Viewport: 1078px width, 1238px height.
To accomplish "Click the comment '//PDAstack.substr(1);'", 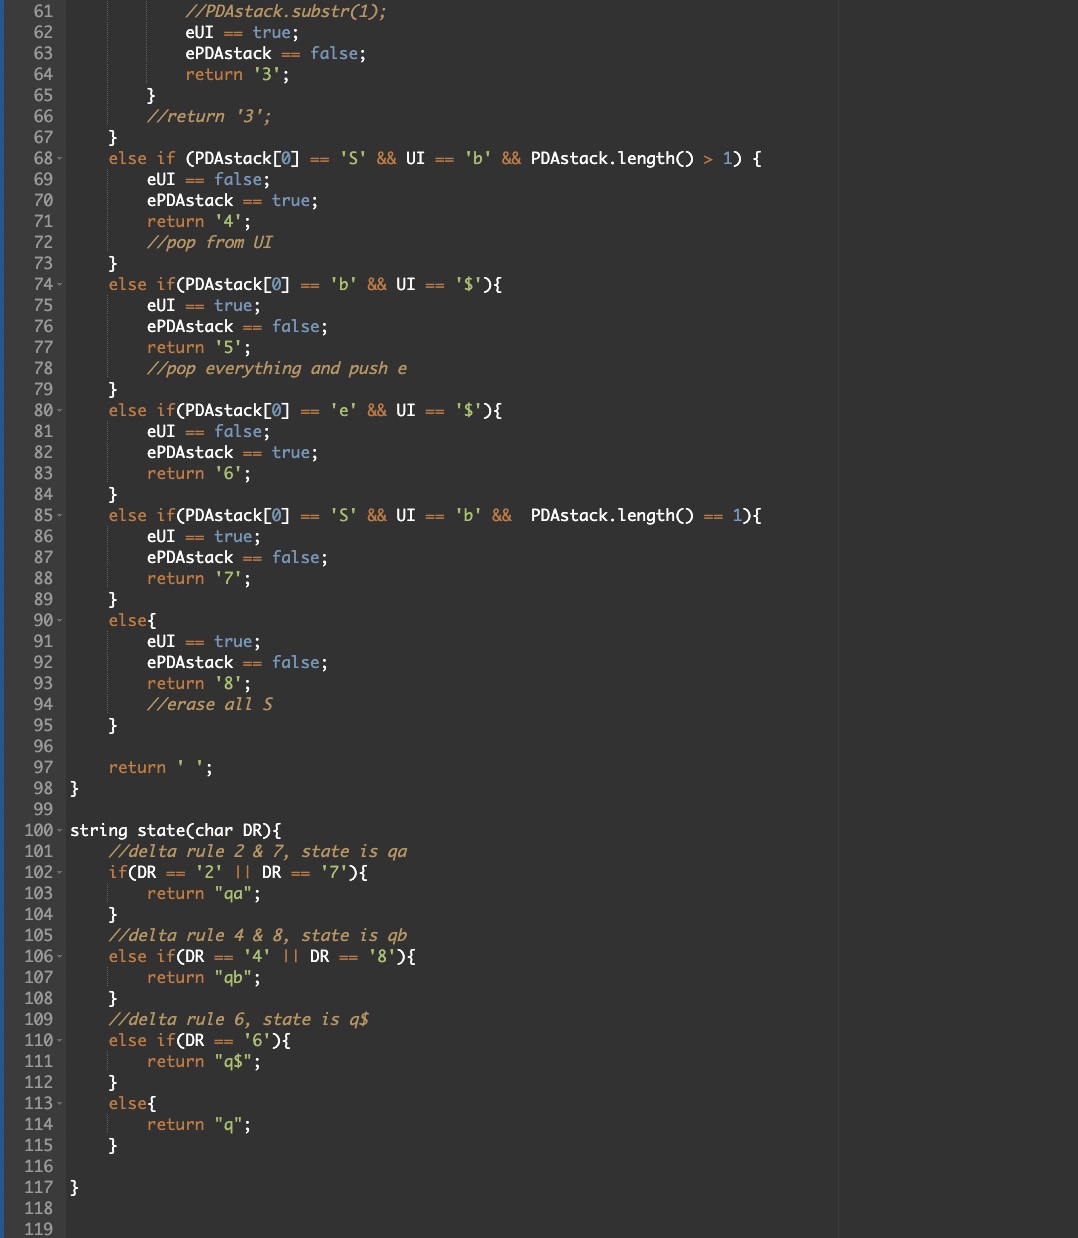I will [x=286, y=11].
